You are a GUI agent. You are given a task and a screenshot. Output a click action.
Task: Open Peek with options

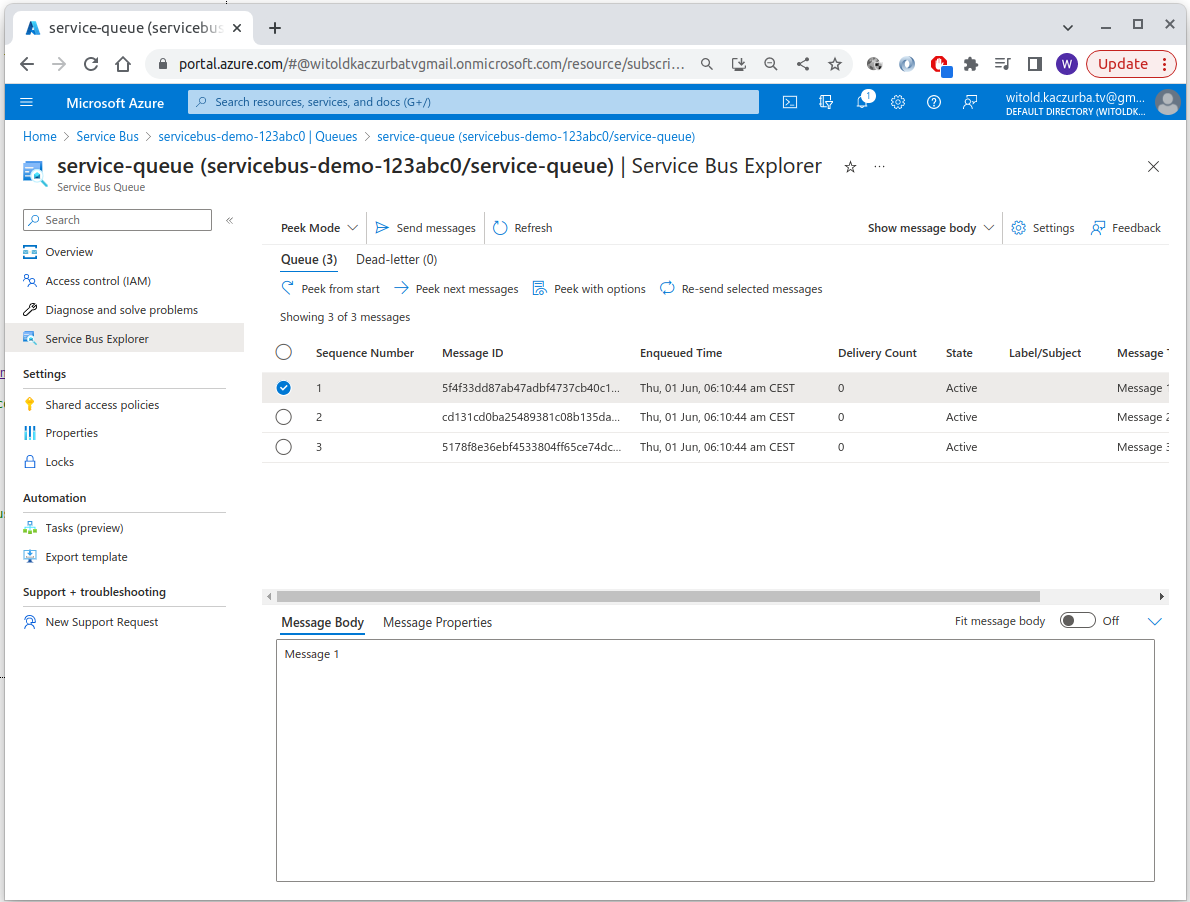[x=589, y=289]
